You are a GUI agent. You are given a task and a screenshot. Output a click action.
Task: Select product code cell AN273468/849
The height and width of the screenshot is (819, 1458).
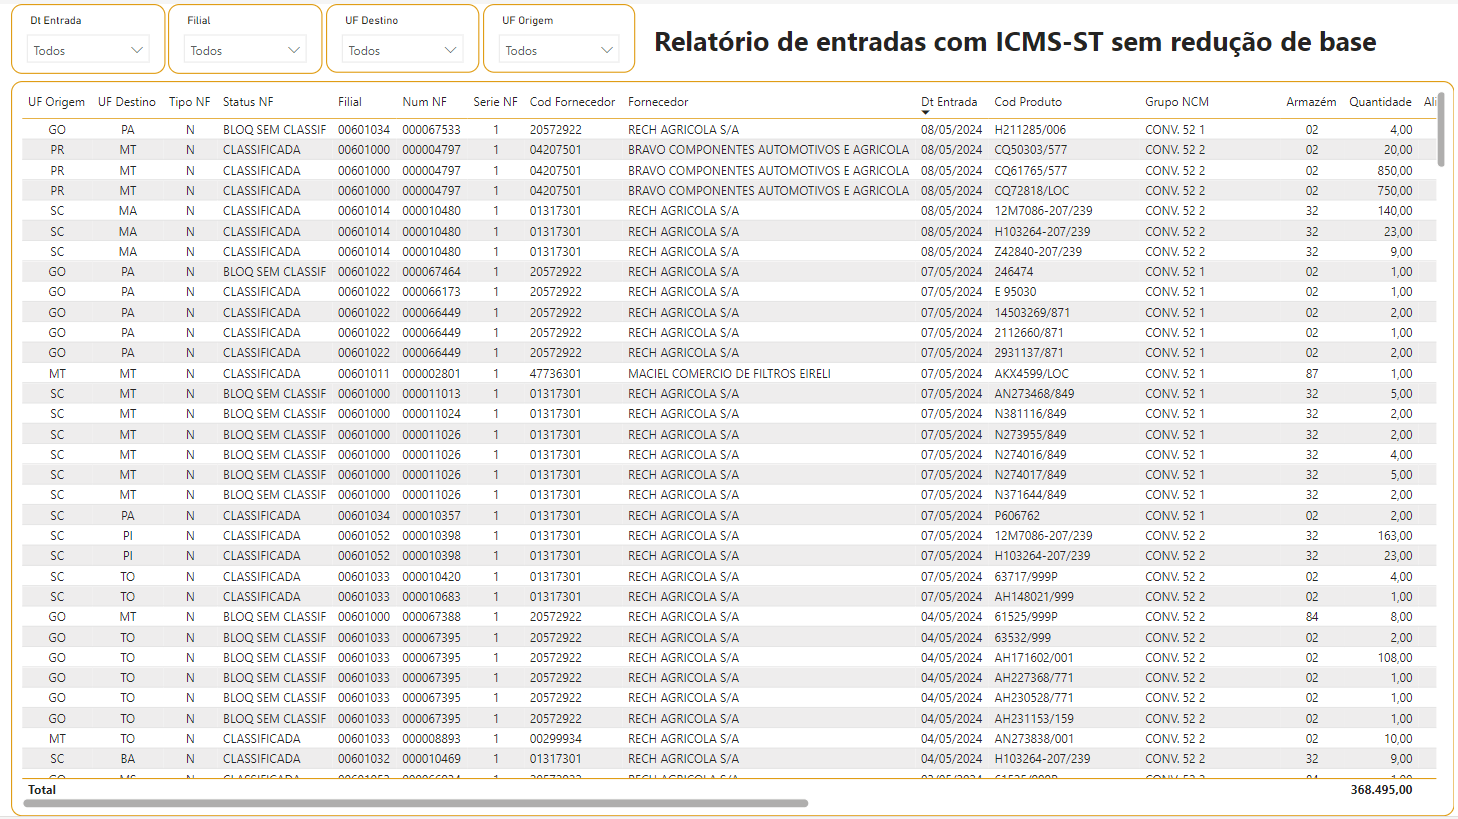click(1034, 394)
